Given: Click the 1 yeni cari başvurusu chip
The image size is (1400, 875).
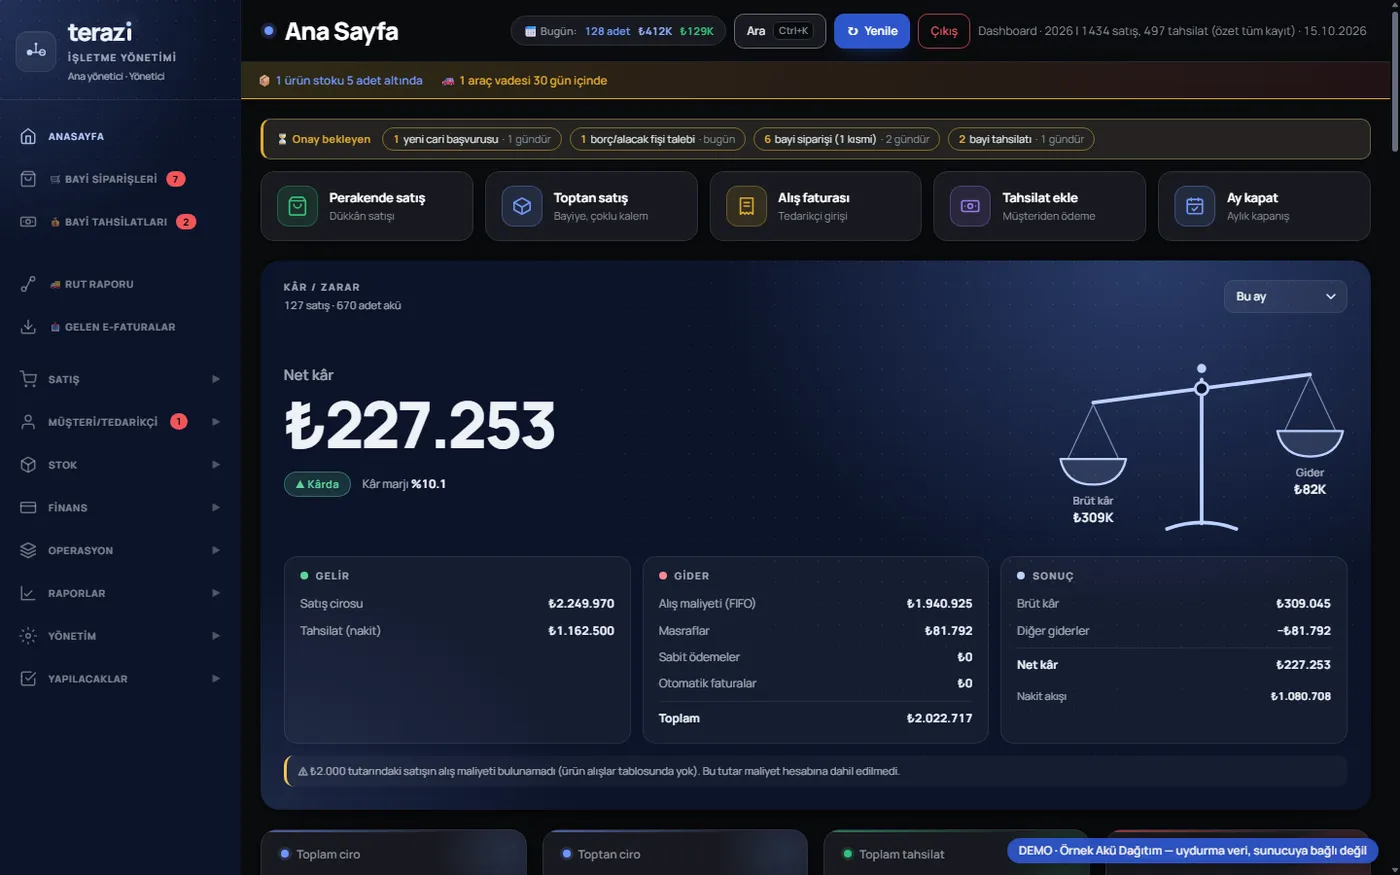Looking at the screenshot, I should coord(472,139).
